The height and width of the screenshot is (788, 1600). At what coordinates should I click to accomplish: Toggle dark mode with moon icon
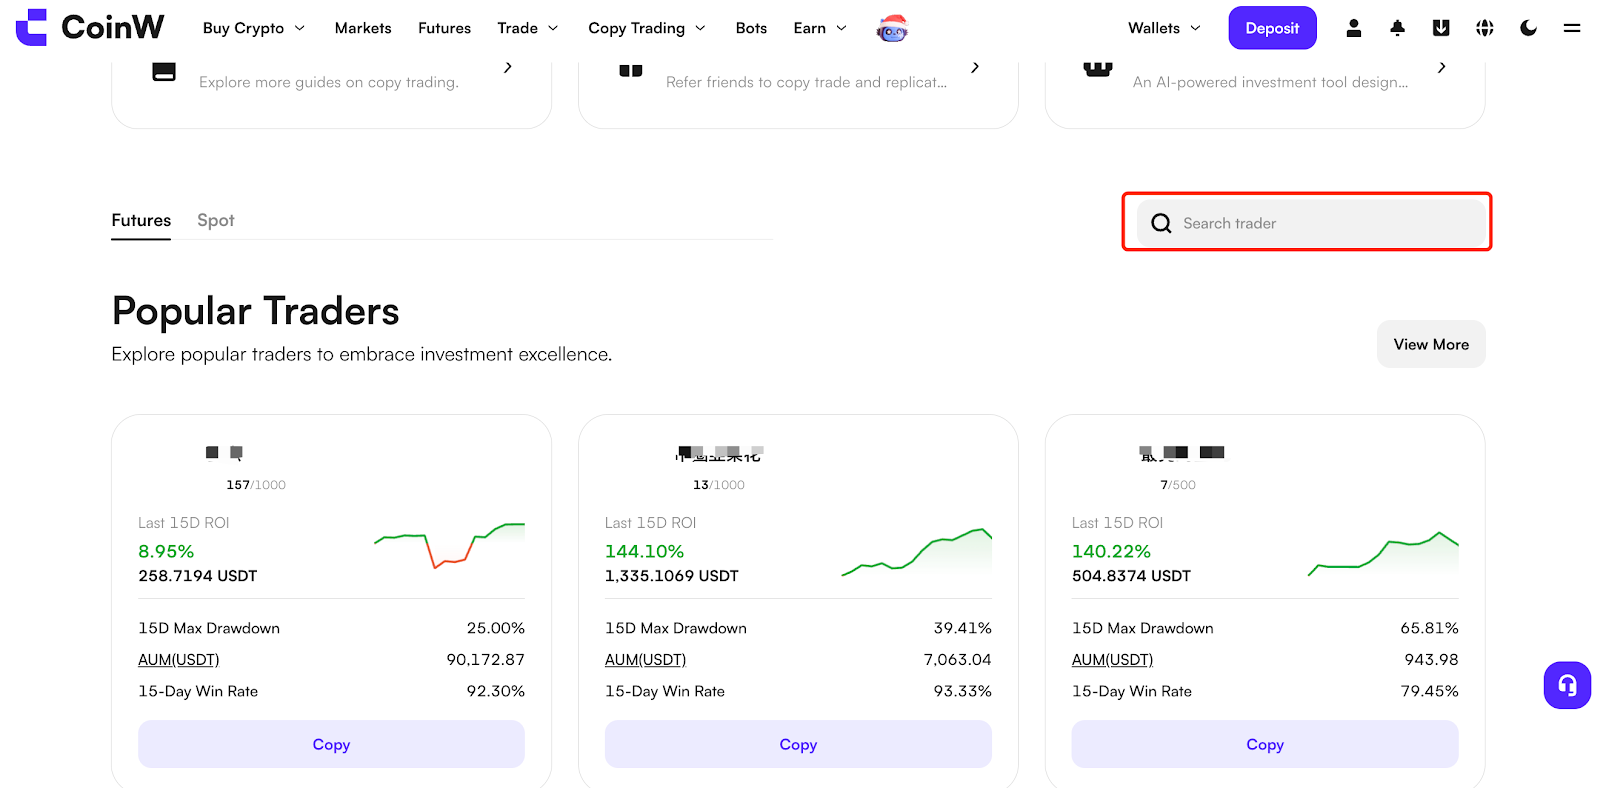pyautogui.click(x=1528, y=28)
